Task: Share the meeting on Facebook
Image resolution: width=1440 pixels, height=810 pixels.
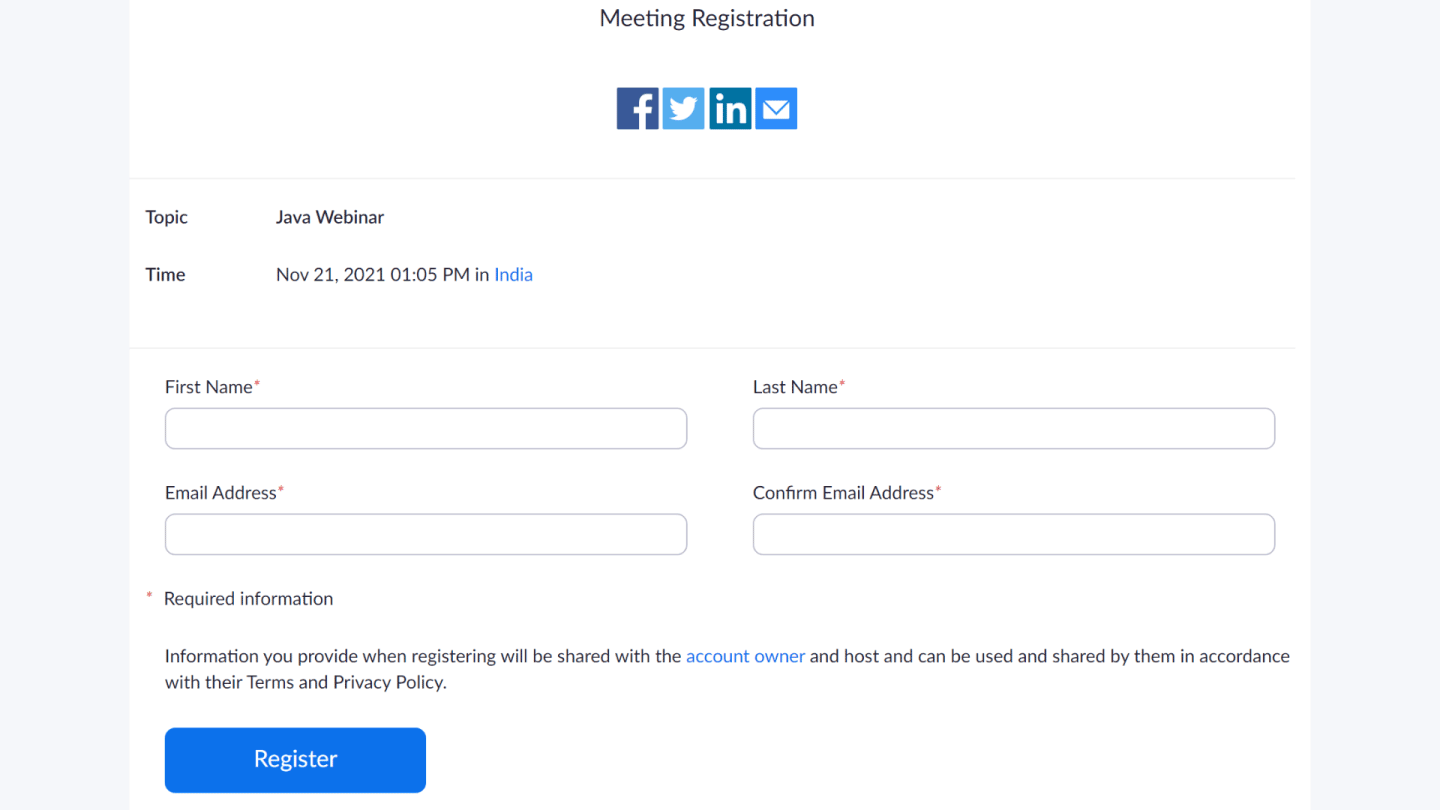Action: pyautogui.click(x=637, y=108)
